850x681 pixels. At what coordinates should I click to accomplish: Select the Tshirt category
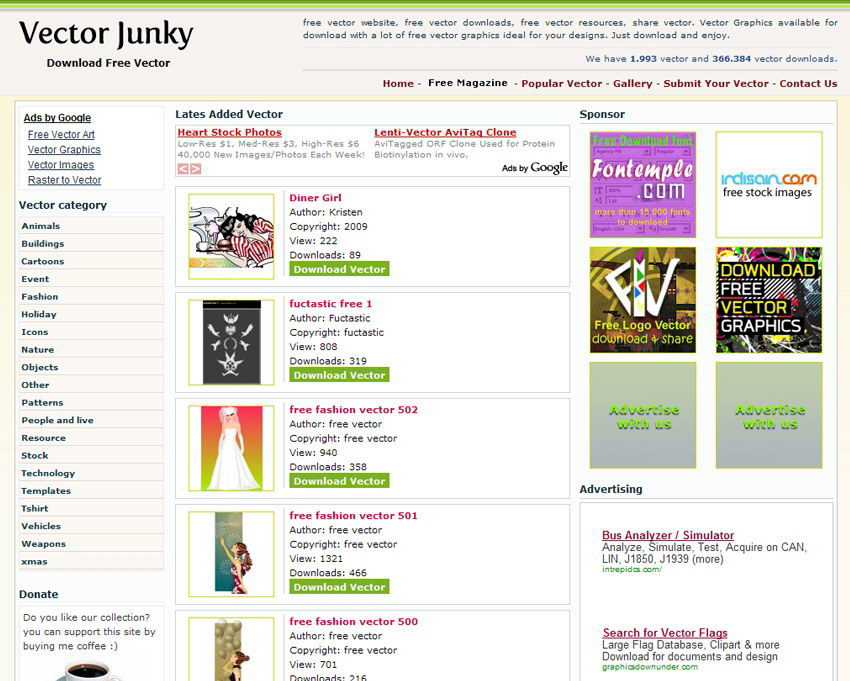click(91, 509)
